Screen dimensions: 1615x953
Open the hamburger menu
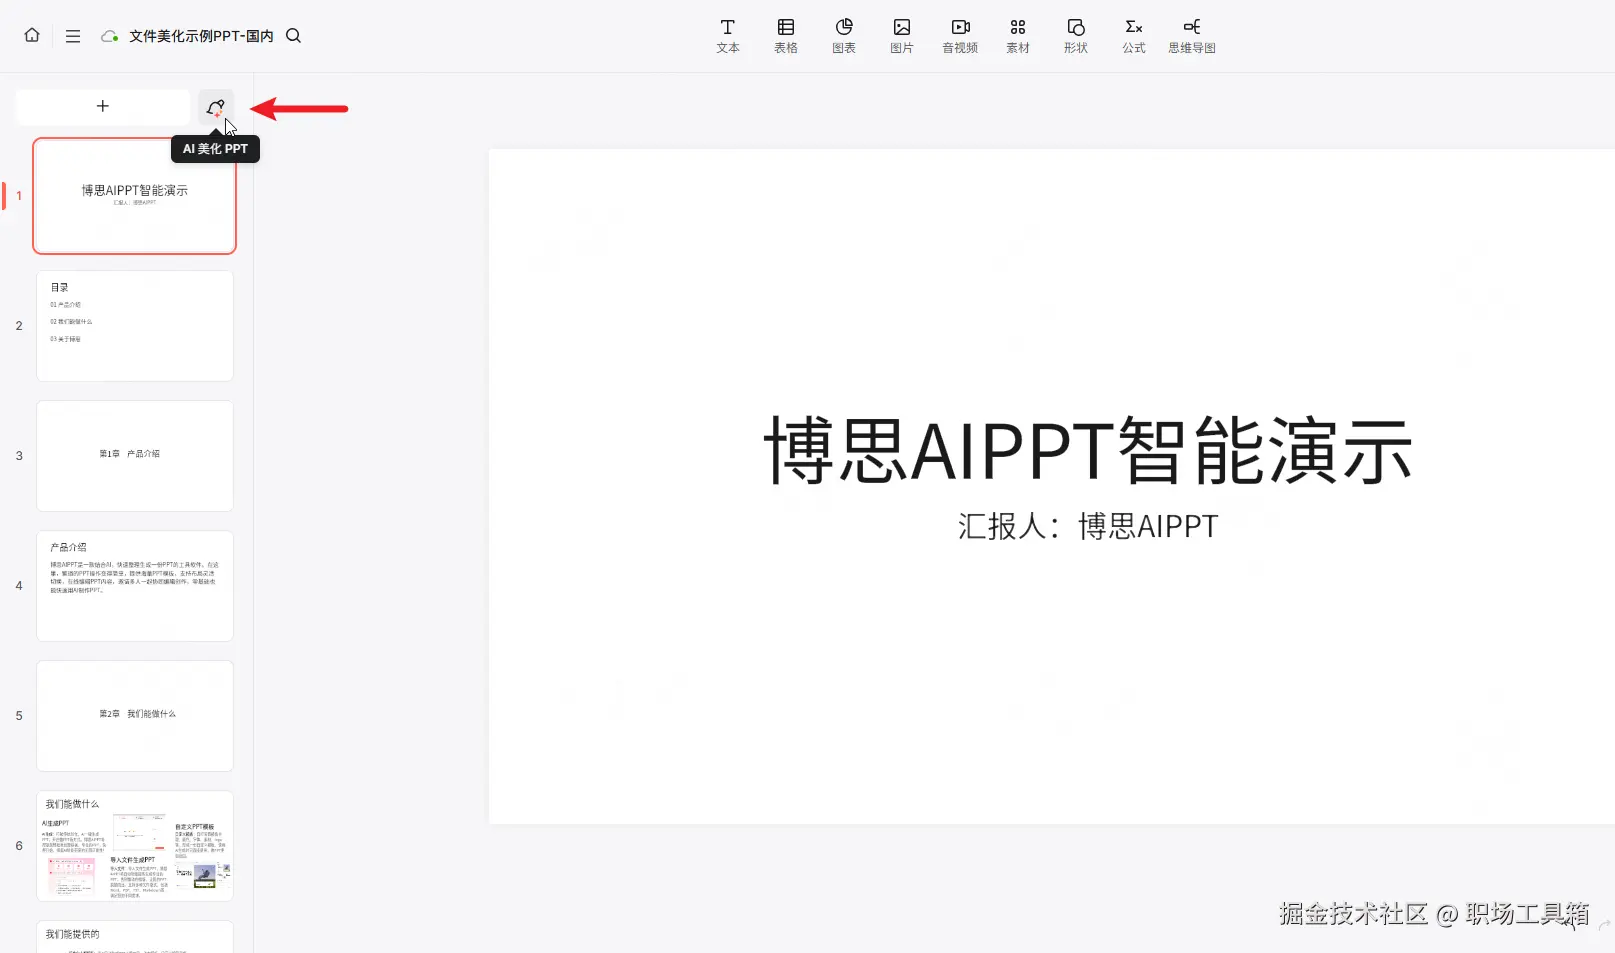click(73, 36)
